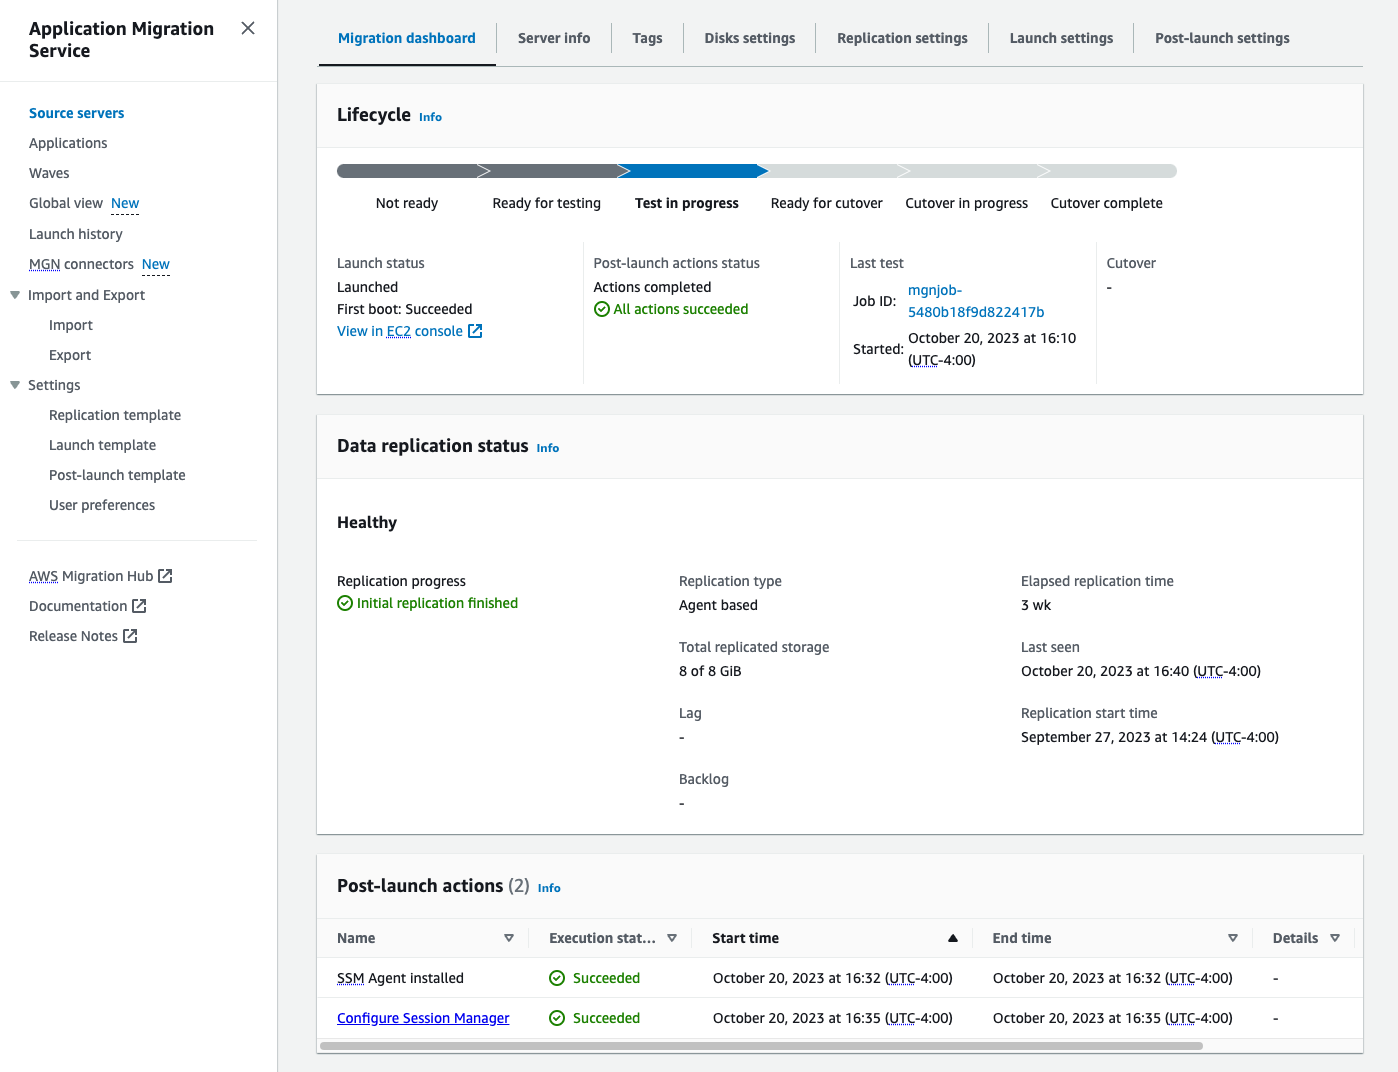This screenshot has width=1398, height=1072.
Task: Click the Test in progress lifecycle bar segment
Action: point(692,171)
